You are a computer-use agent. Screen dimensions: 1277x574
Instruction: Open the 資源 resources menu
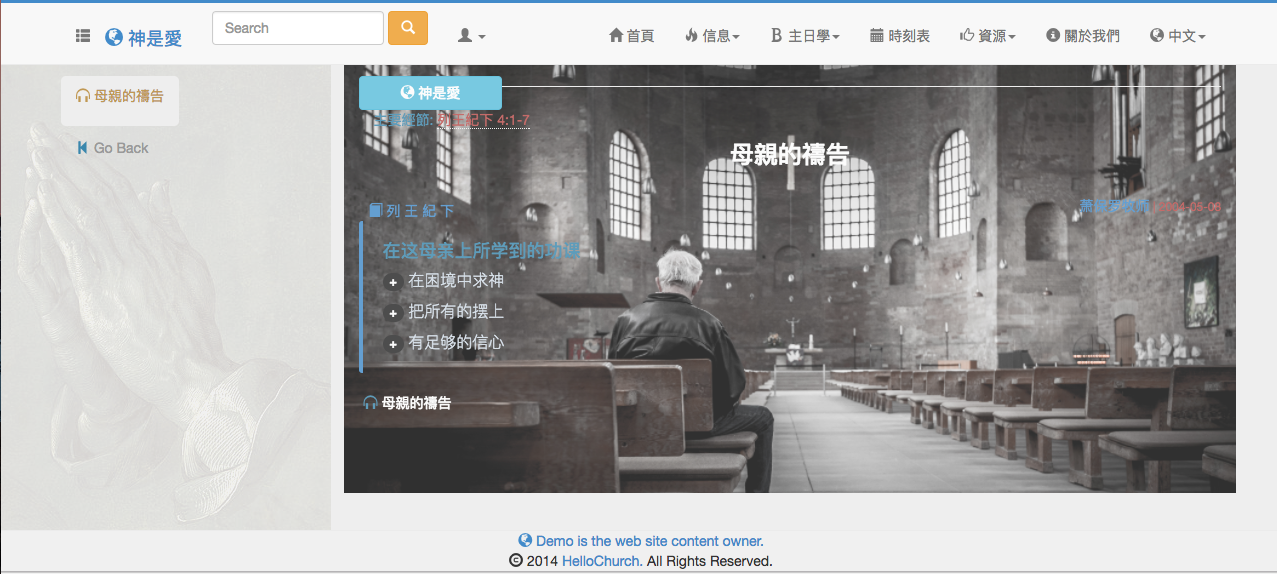click(x=987, y=36)
